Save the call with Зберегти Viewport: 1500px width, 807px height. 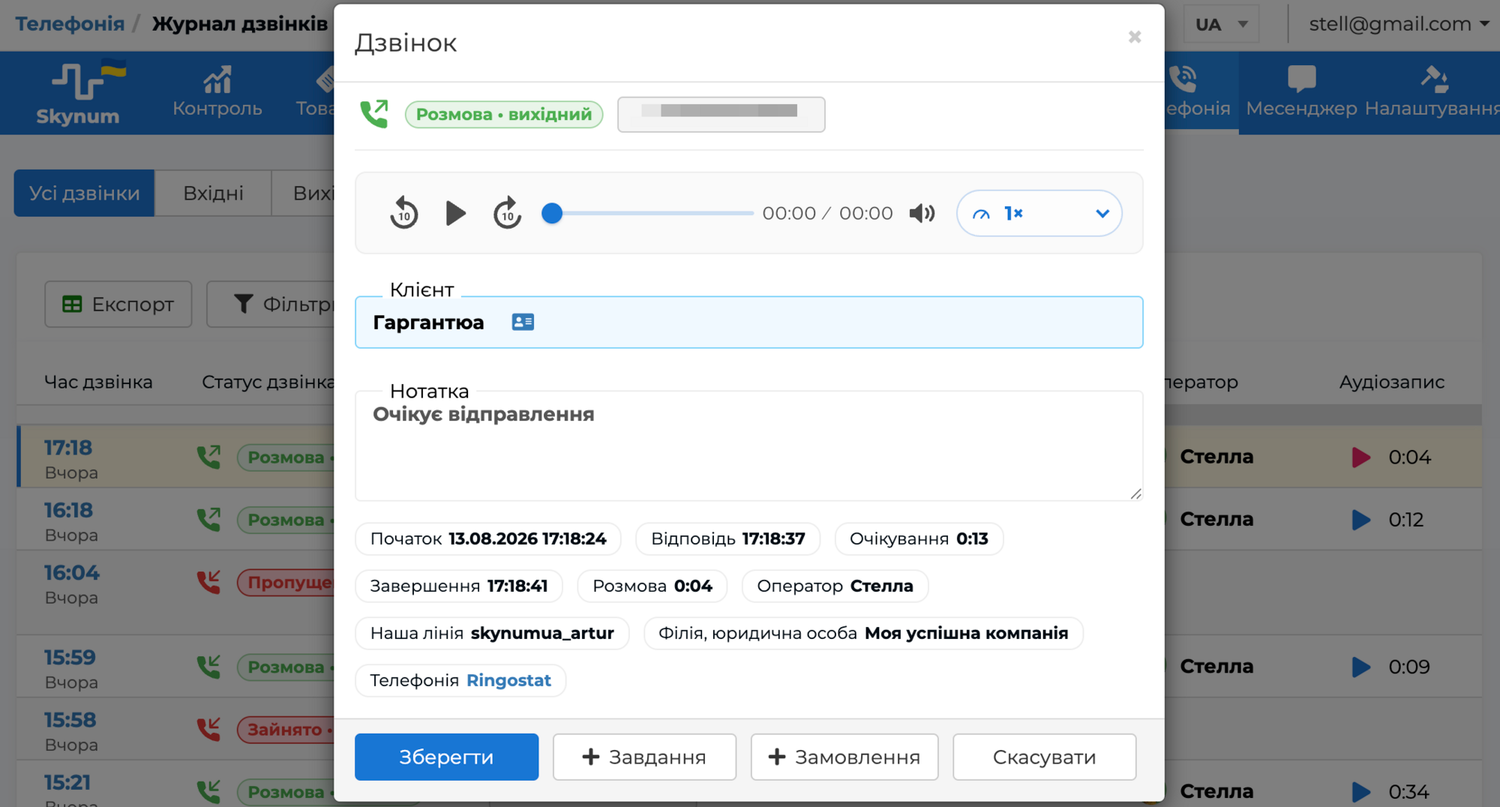447,757
